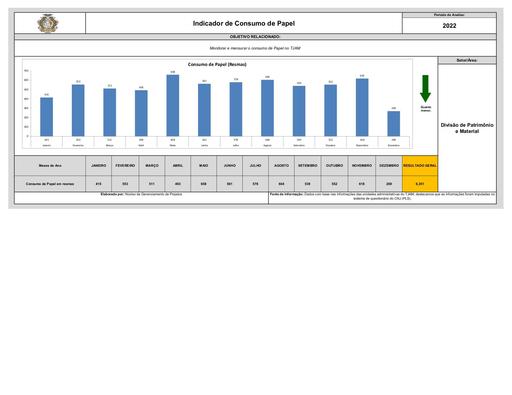Click the Elaborado por footer text
The width and height of the screenshot is (512, 395).
tap(141, 194)
